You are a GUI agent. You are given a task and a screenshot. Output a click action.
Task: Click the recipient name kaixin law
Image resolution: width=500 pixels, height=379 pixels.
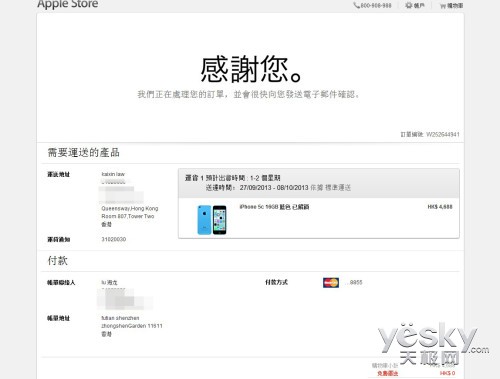tap(113, 174)
